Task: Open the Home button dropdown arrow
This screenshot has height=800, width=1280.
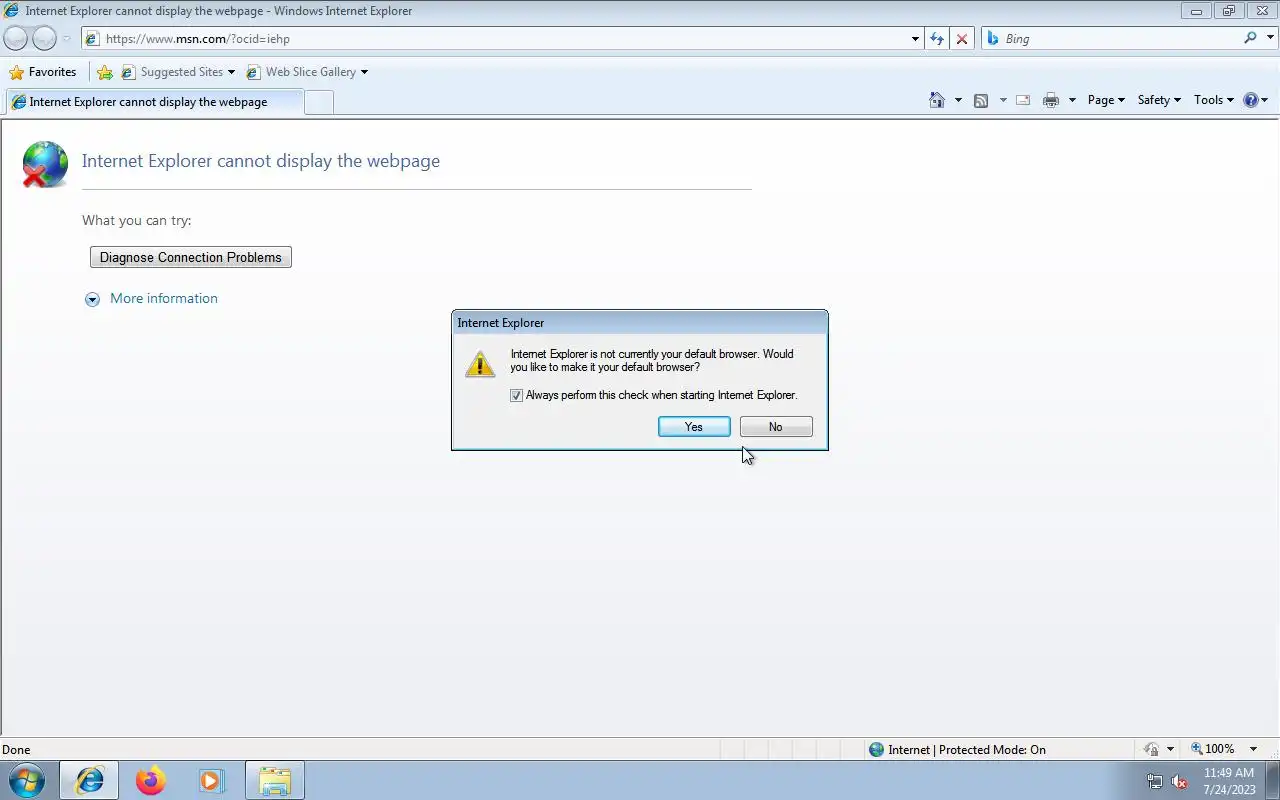Action: tap(958, 100)
